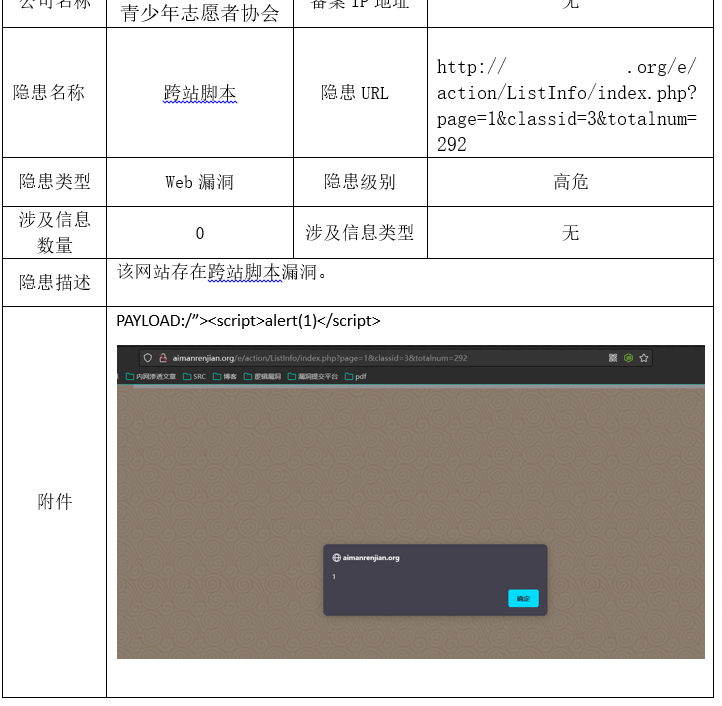Image resolution: width=722 pixels, height=706 pixels.
Task: Click the 隐患描述 label cell
Action: pos(55,283)
